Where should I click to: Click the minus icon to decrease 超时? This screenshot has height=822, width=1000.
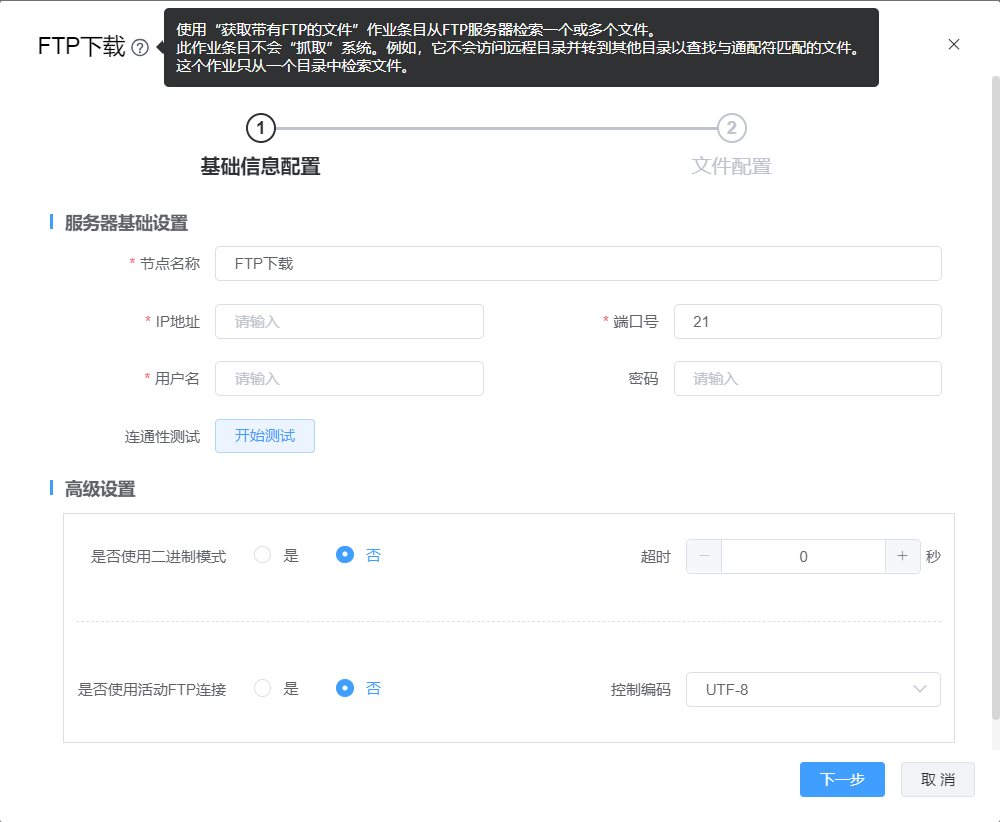click(x=704, y=557)
